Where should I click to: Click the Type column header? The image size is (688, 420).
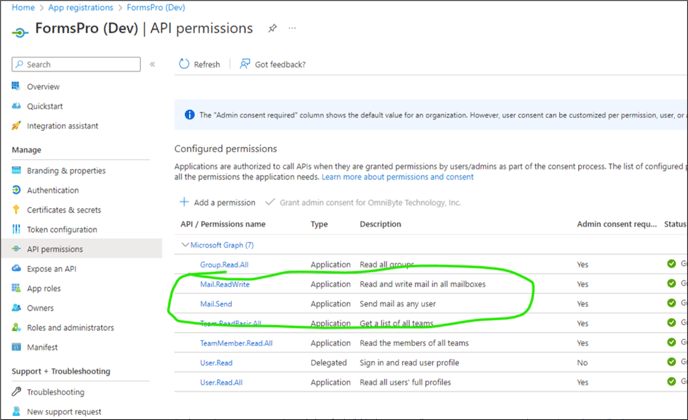319,224
